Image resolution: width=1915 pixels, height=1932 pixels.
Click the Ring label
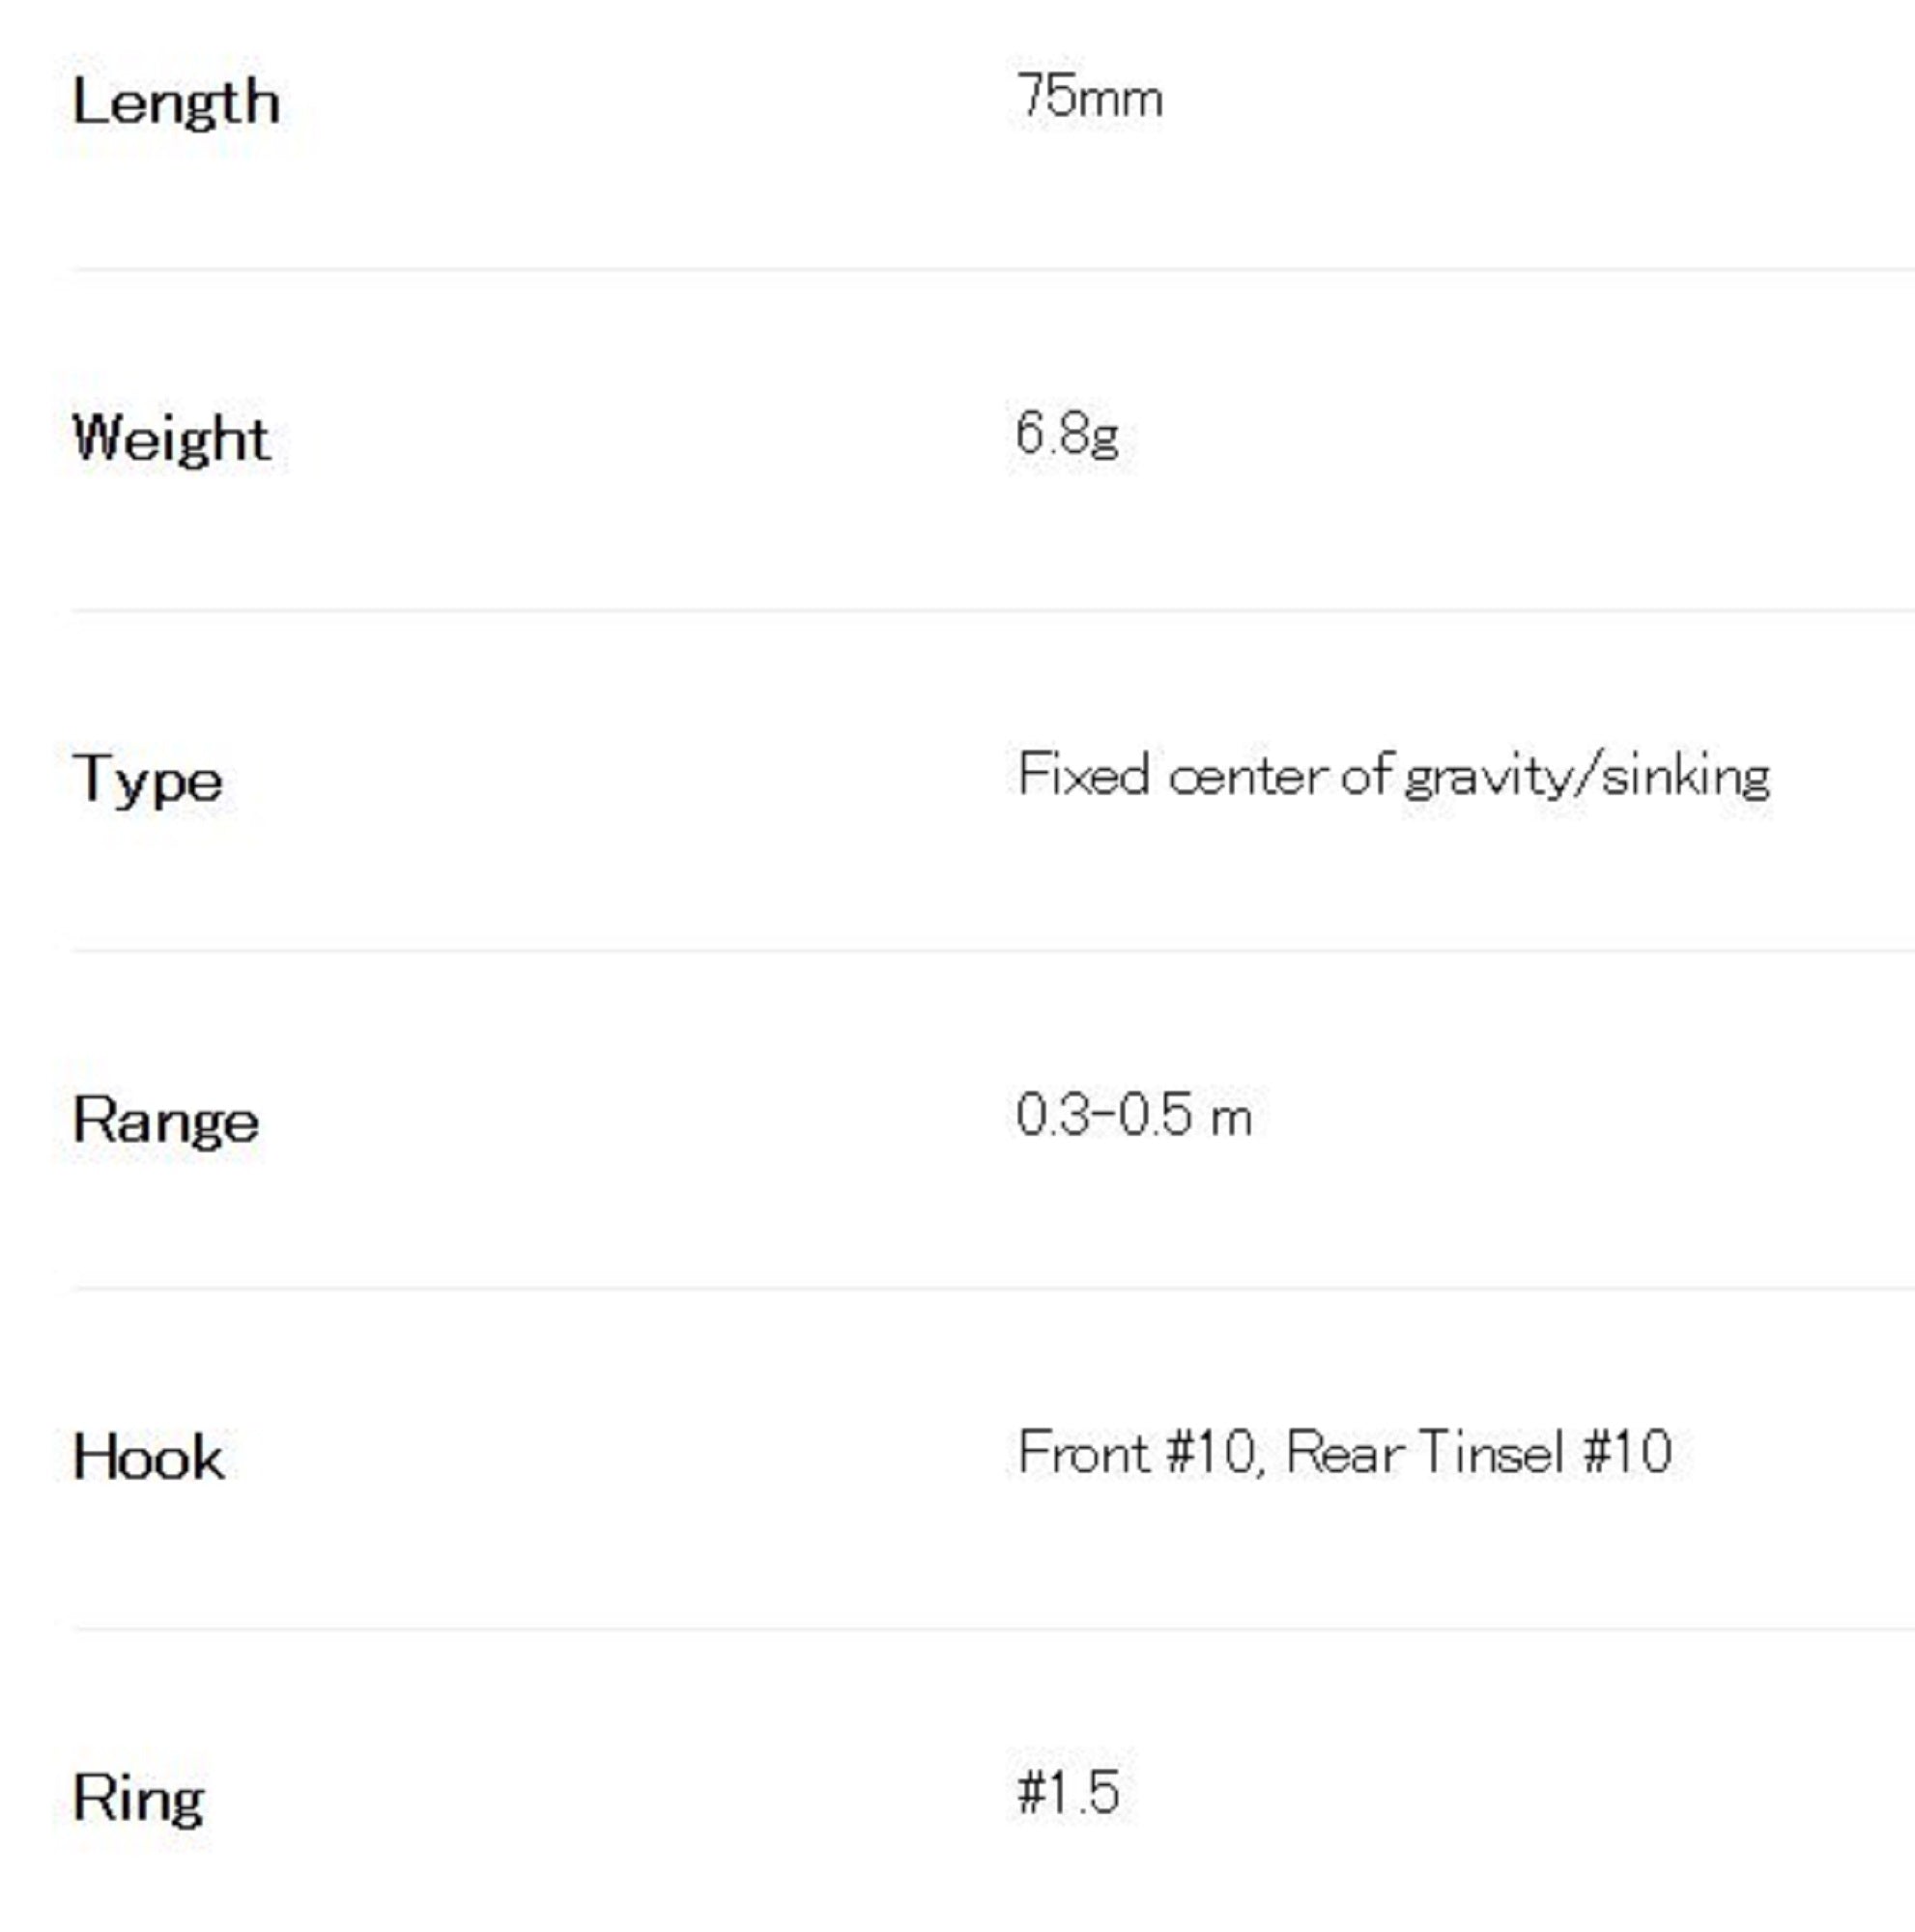138,1799
